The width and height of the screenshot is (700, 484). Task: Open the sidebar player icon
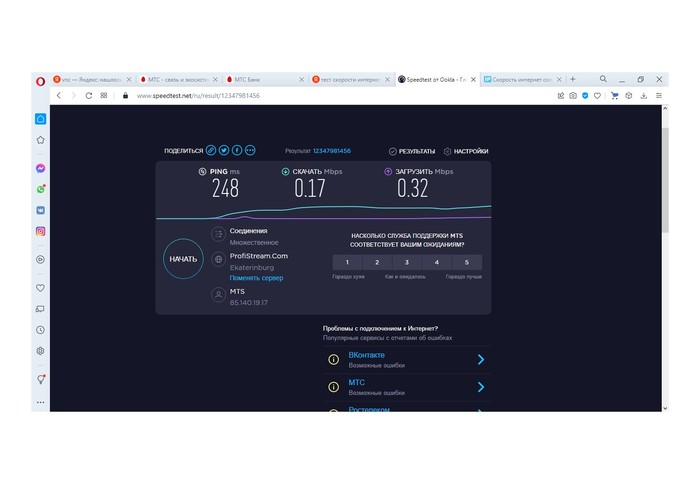[x=40, y=259]
